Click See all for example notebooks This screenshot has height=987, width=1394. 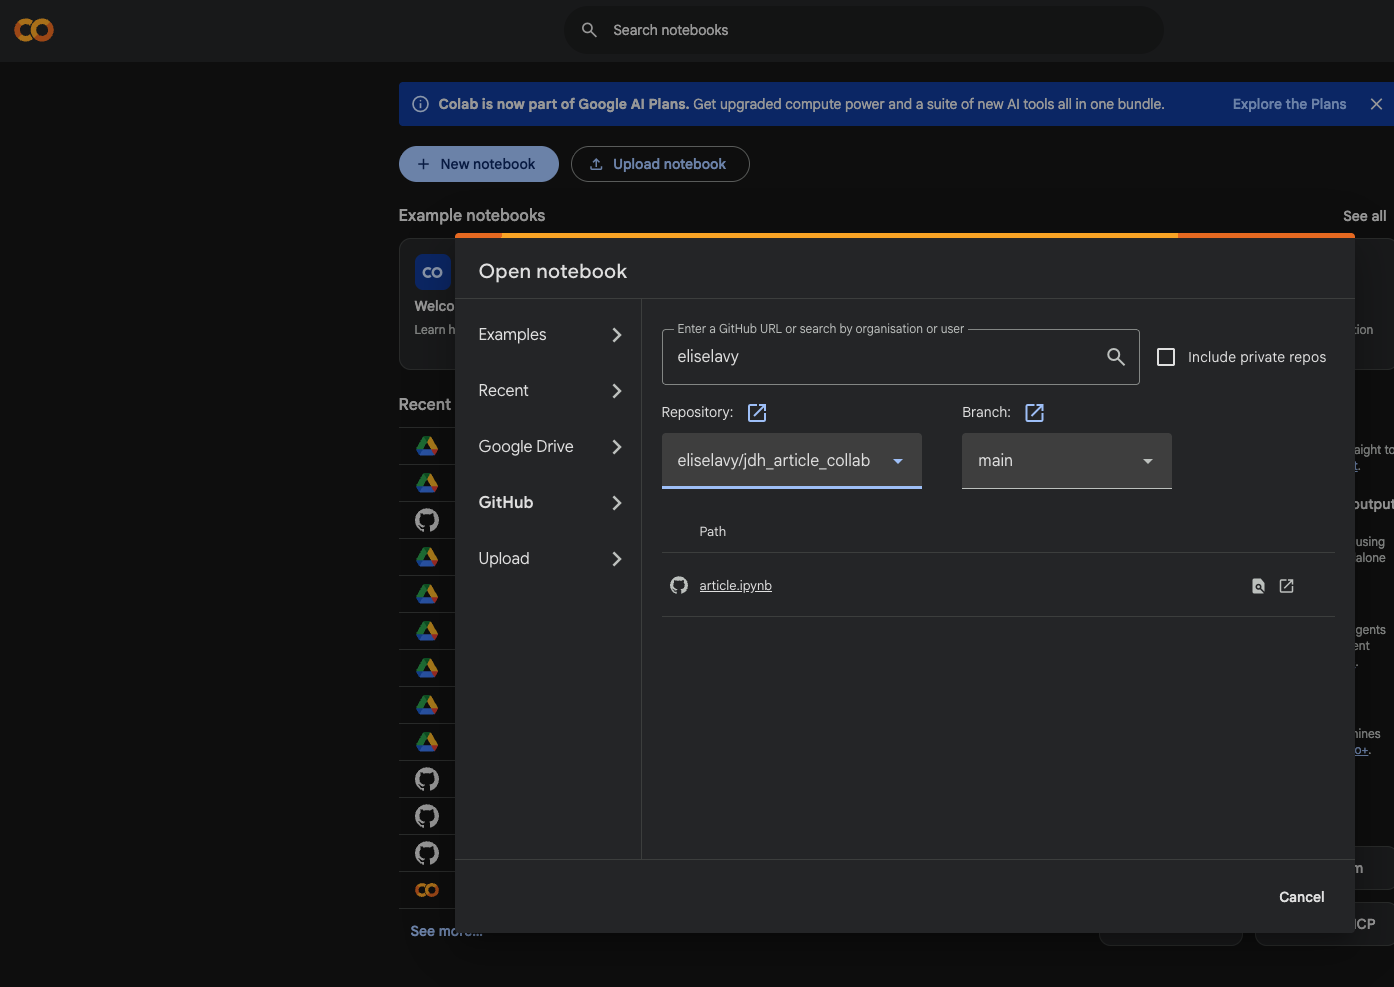(x=1364, y=216)
